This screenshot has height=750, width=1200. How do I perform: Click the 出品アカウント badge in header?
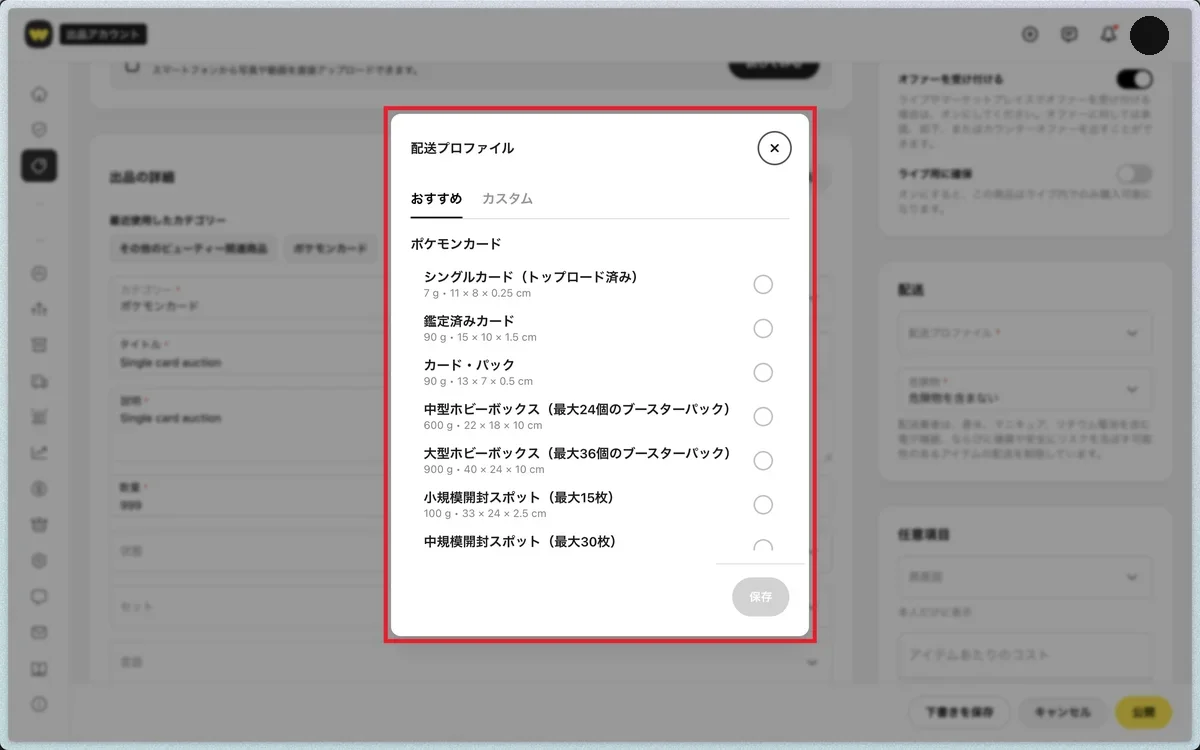(x=103, y=34)
